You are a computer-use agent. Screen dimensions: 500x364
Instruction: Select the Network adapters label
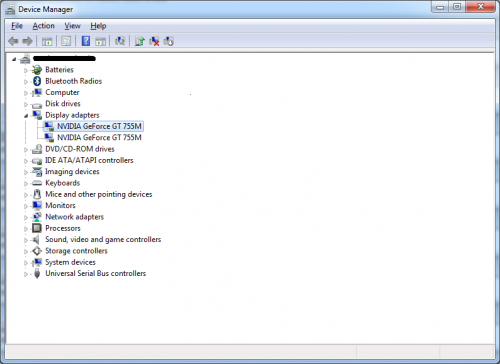[x=74, y=217]
